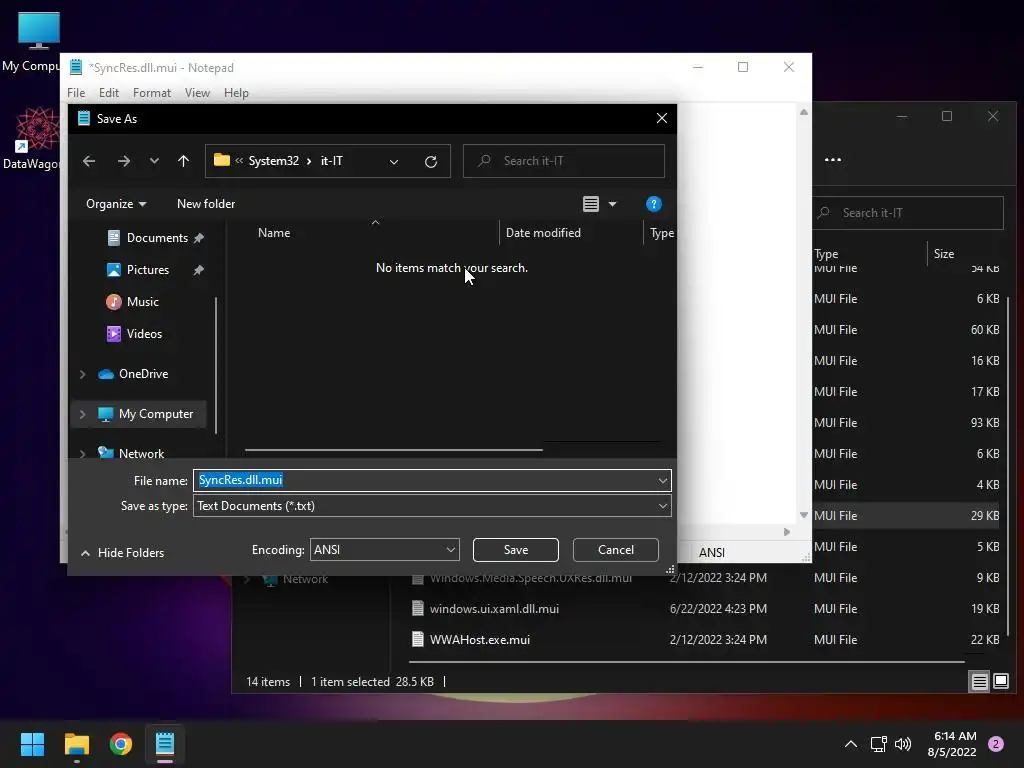Create a New folder

tap(206, 204)
